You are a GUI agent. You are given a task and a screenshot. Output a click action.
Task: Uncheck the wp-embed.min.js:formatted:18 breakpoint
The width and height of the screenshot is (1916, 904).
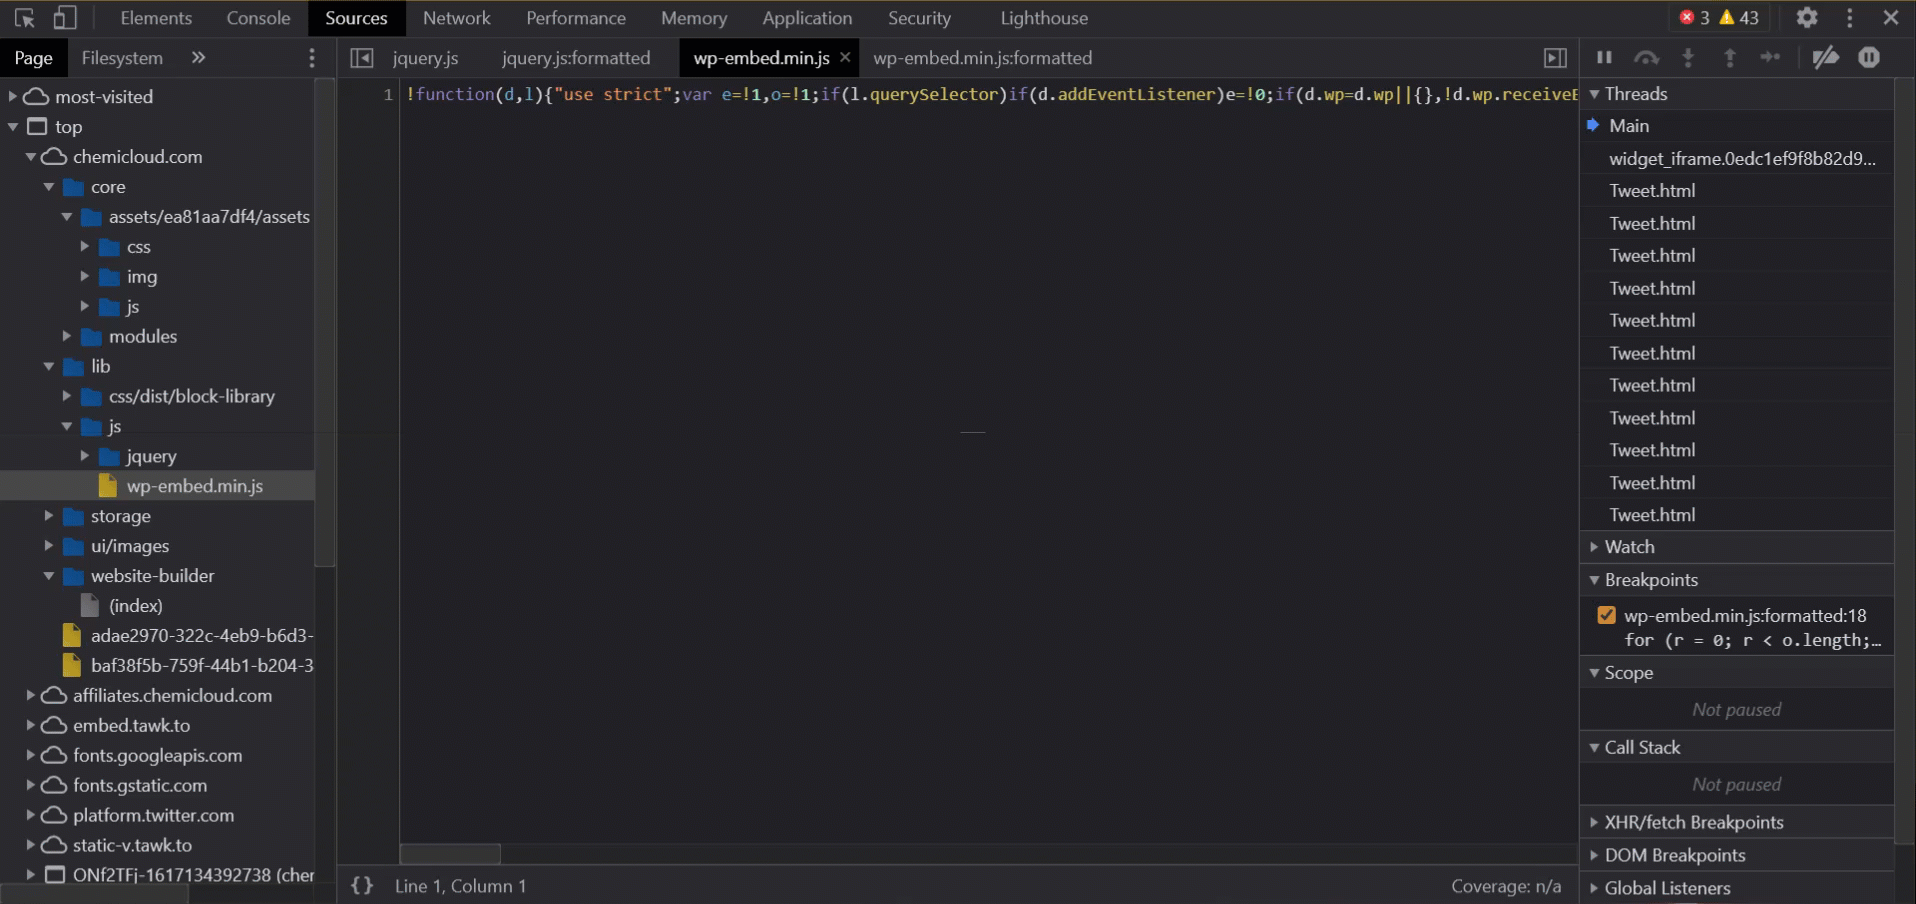tap(1606, 616)
